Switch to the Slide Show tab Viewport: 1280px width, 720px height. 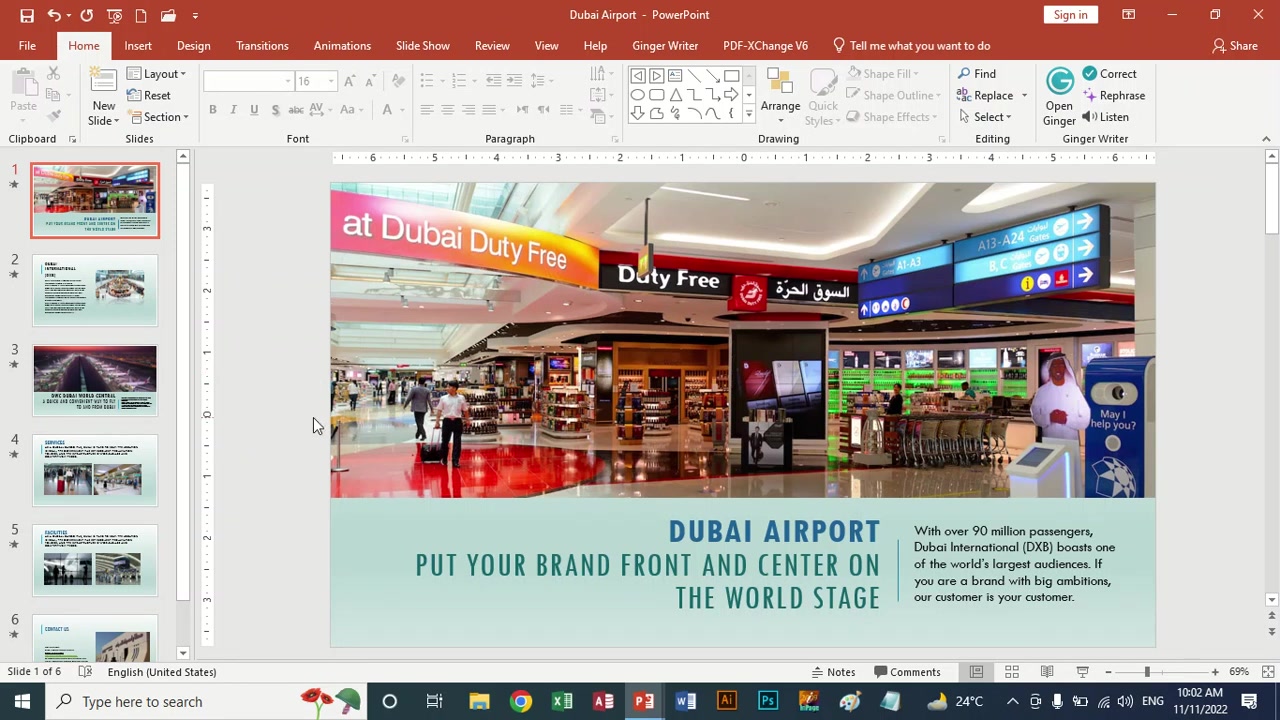click(x=422, y=46)
